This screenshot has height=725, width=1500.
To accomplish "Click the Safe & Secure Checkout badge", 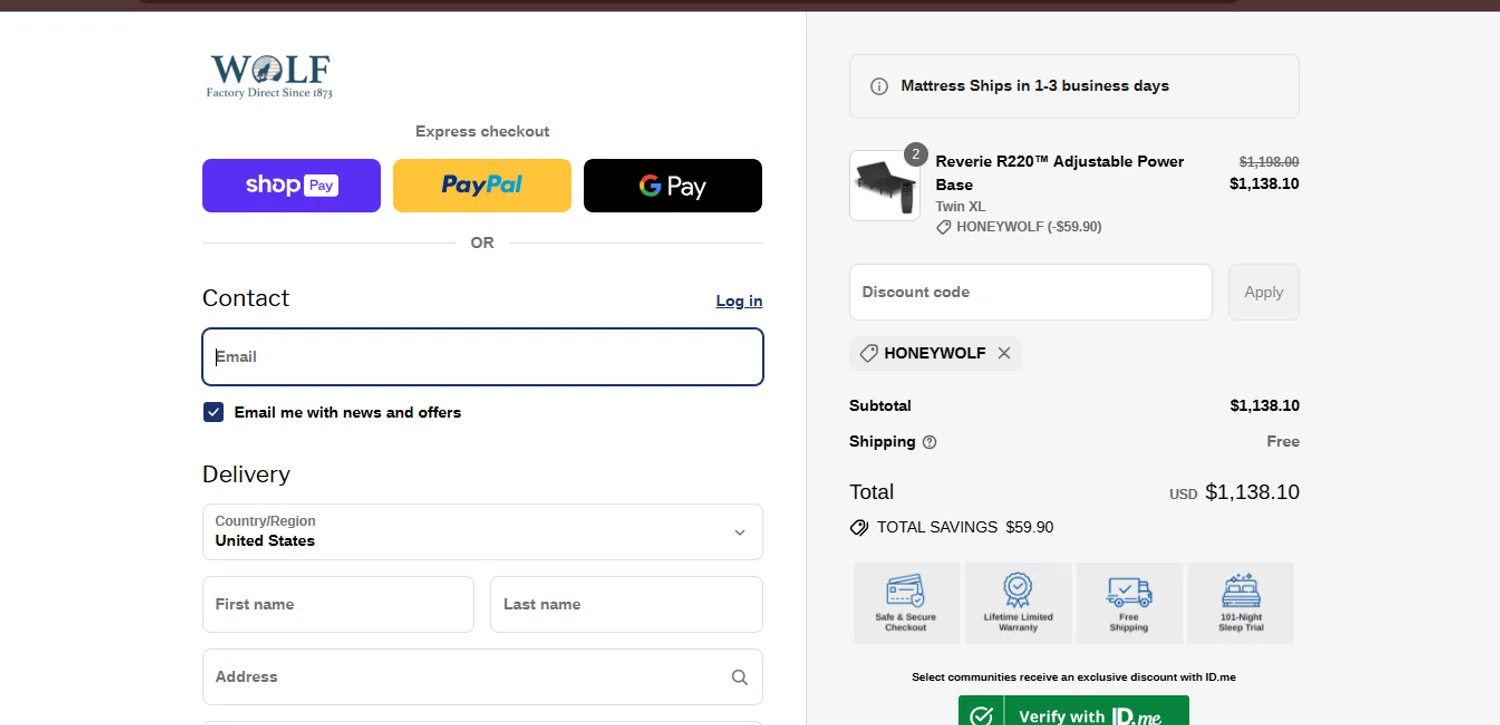I will (906, 603).
